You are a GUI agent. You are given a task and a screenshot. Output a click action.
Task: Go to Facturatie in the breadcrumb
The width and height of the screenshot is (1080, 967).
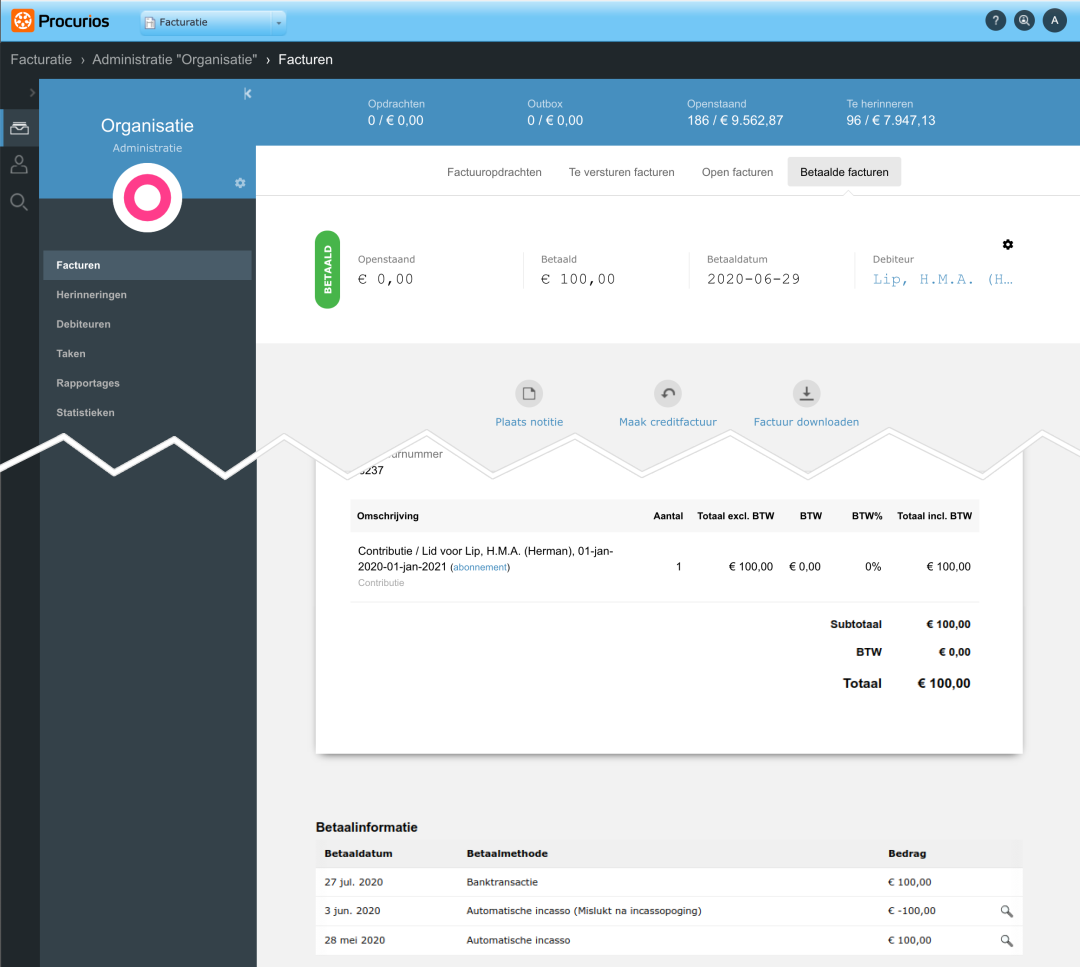click(41, 60)
